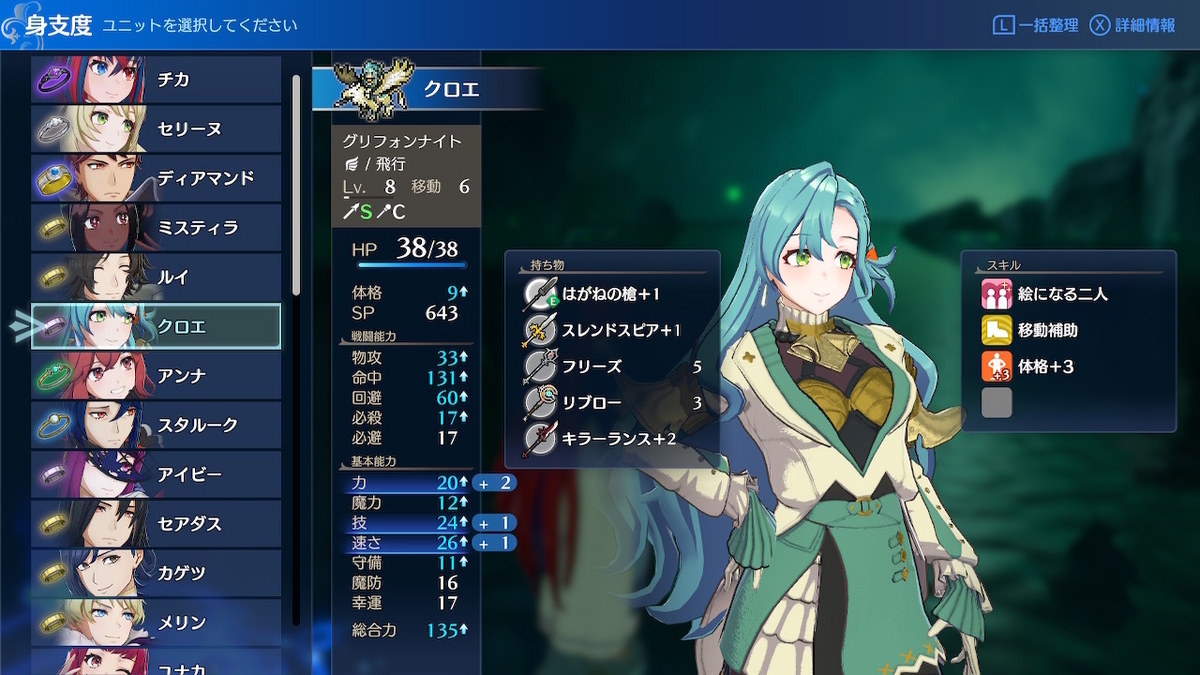This screenshot has width=1200, height=675.
Task: Choose アイビー from the unit list
Action: 156,474
